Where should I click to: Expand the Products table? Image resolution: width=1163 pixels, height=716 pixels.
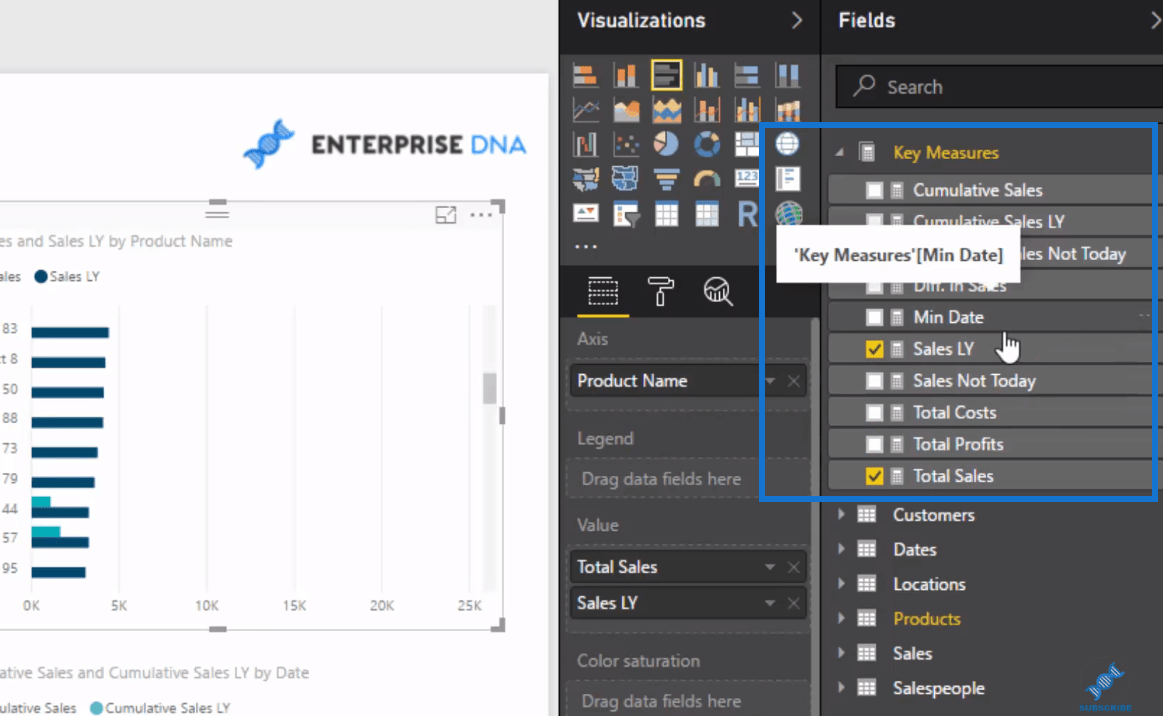pyautogui.click(x=841, y=618)
